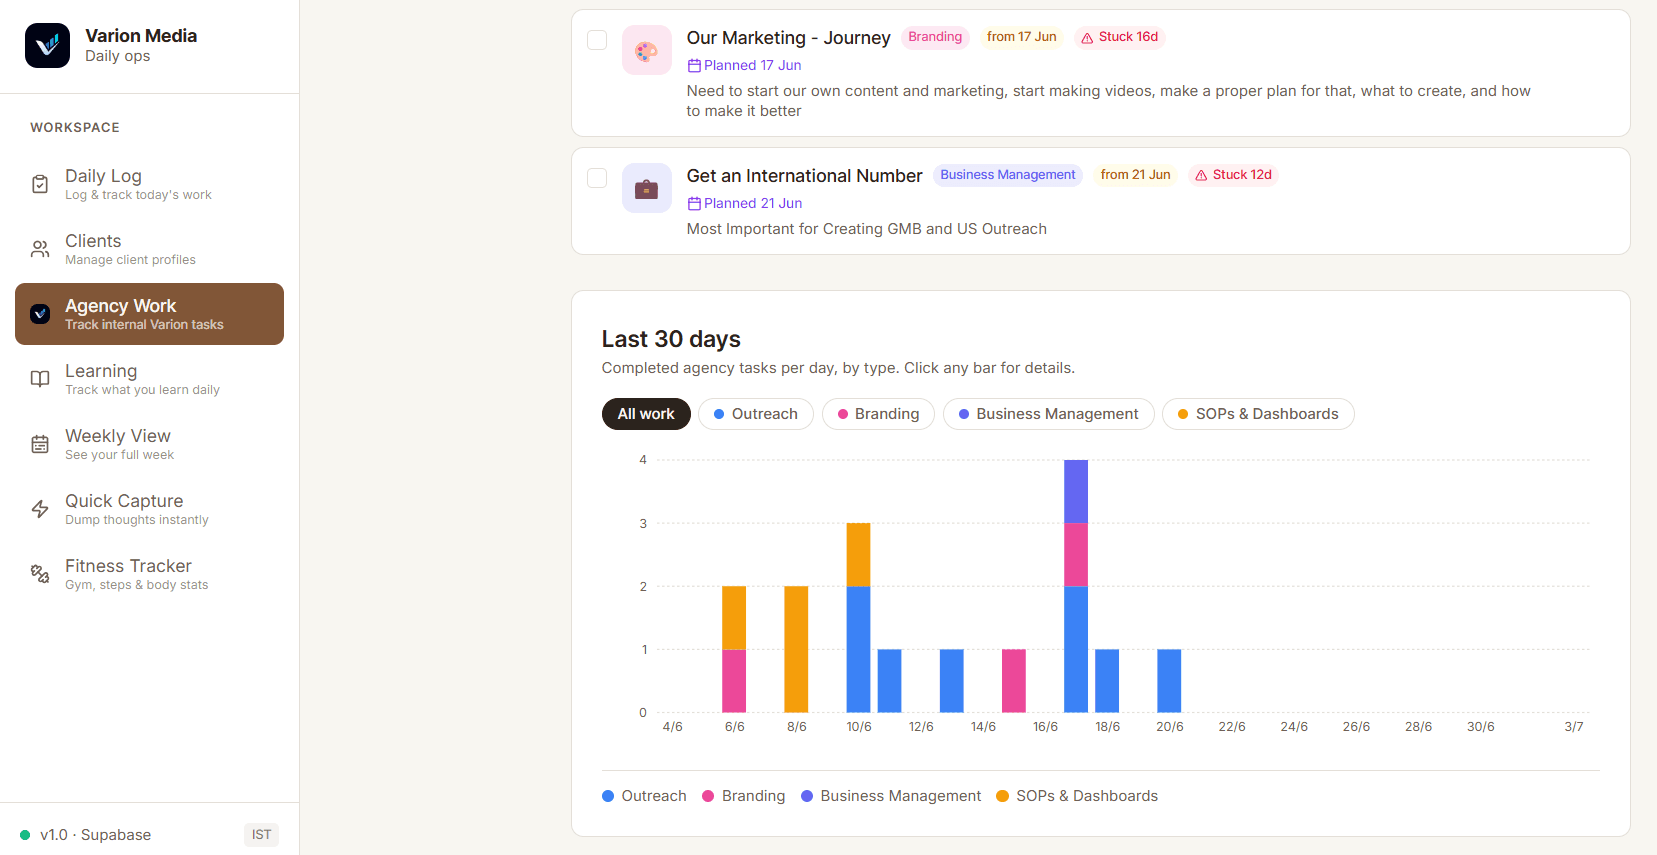Click the v1.0 · Supabase status text

[x=95, y=835]
